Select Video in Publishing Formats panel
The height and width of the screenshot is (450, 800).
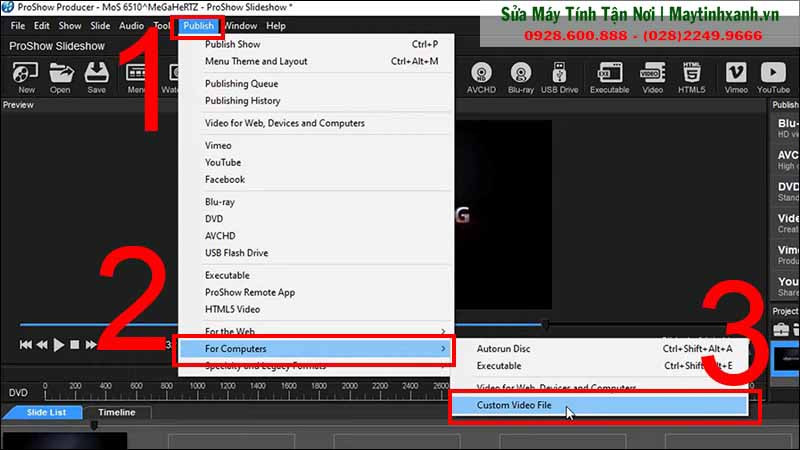(x=786, y=223)
